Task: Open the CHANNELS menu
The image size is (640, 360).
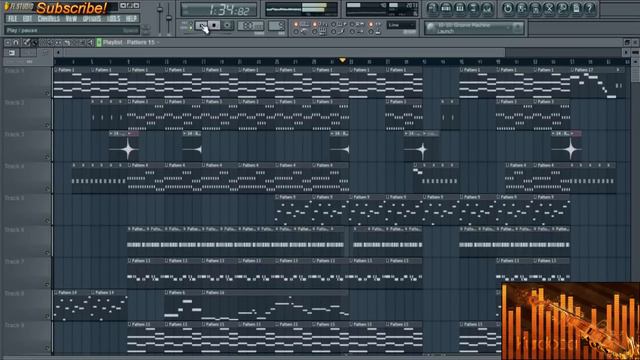Action: pos(48,19)
